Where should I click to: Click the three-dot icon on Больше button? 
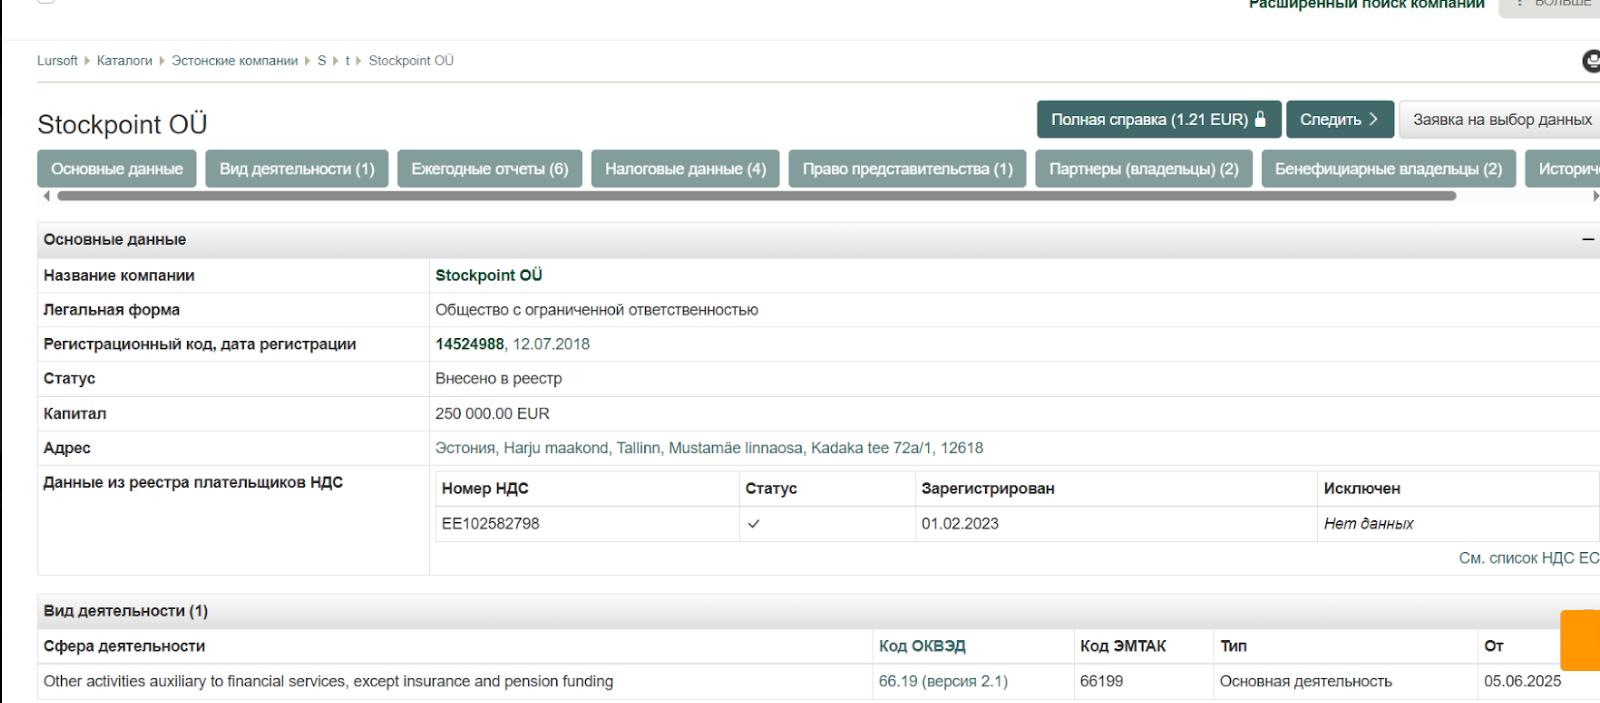click(1520, 3)
